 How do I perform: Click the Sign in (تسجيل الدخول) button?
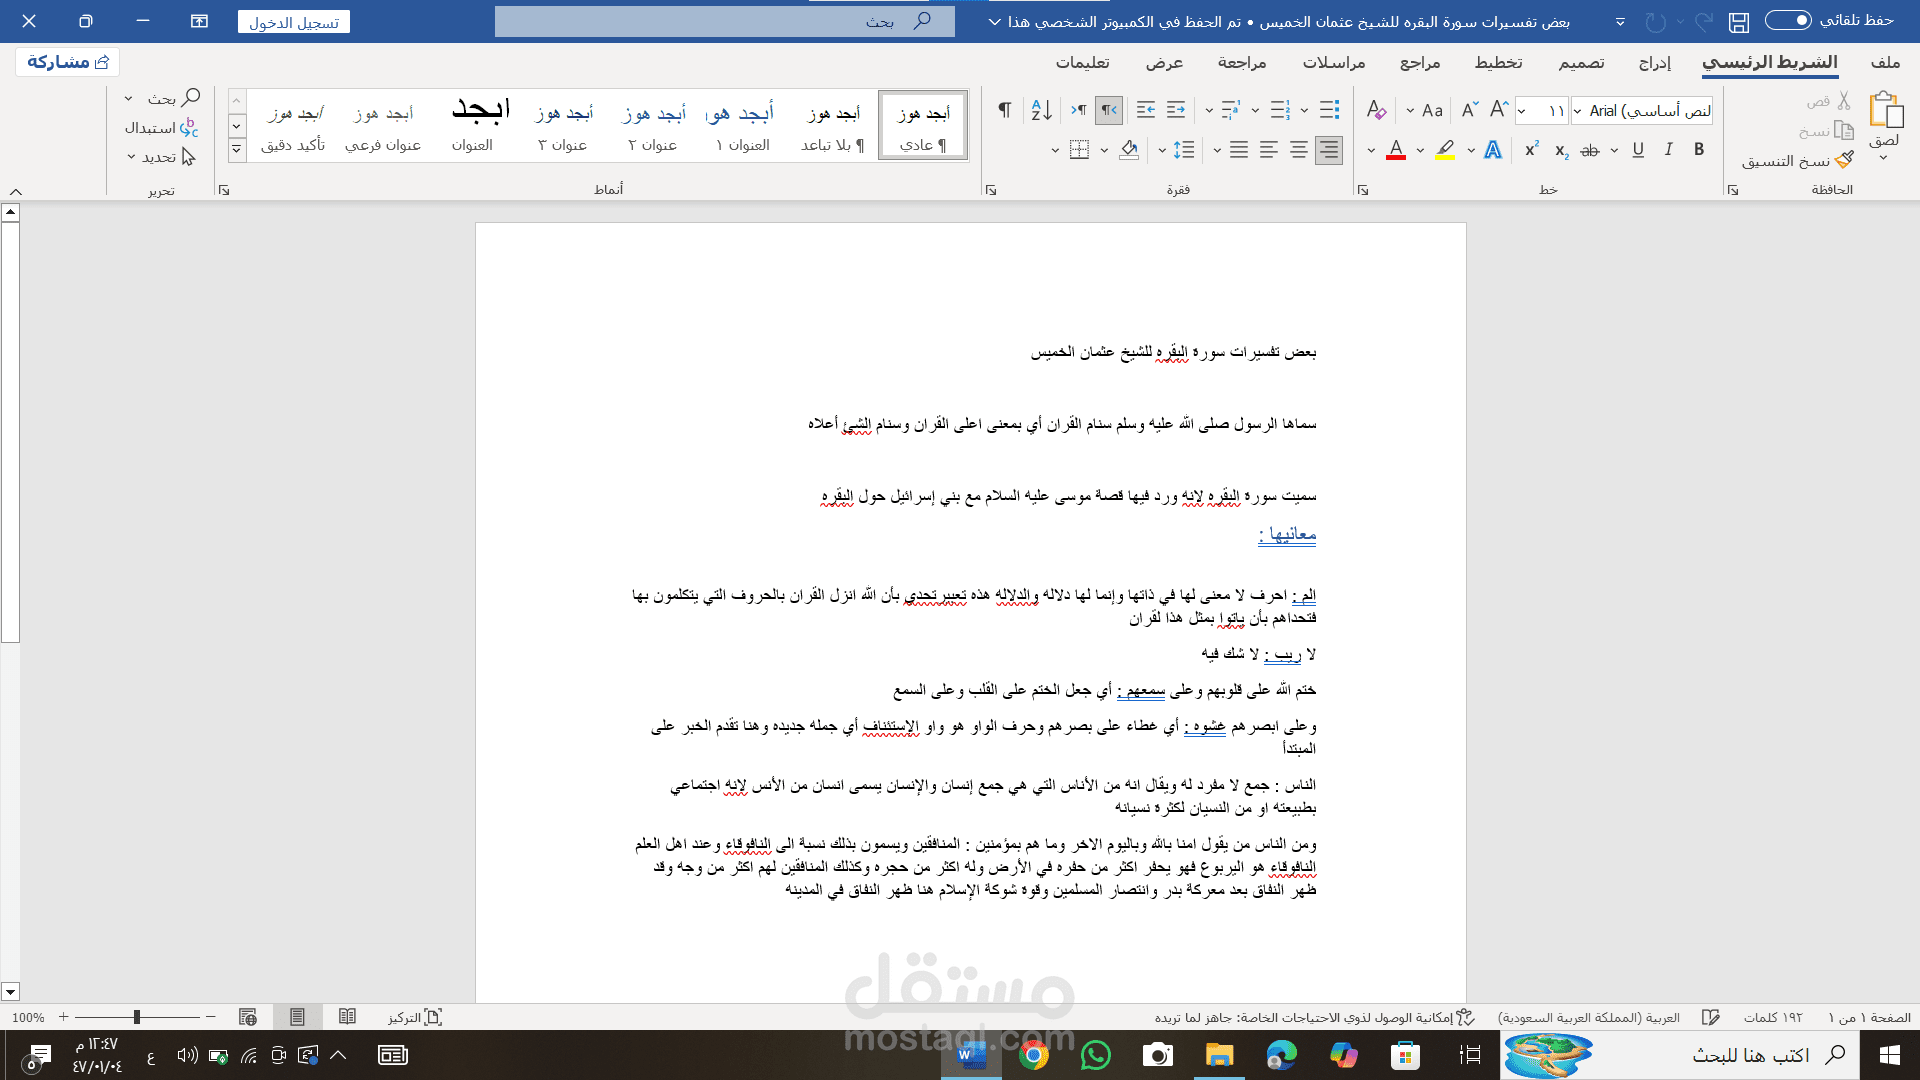click(294, 22)
